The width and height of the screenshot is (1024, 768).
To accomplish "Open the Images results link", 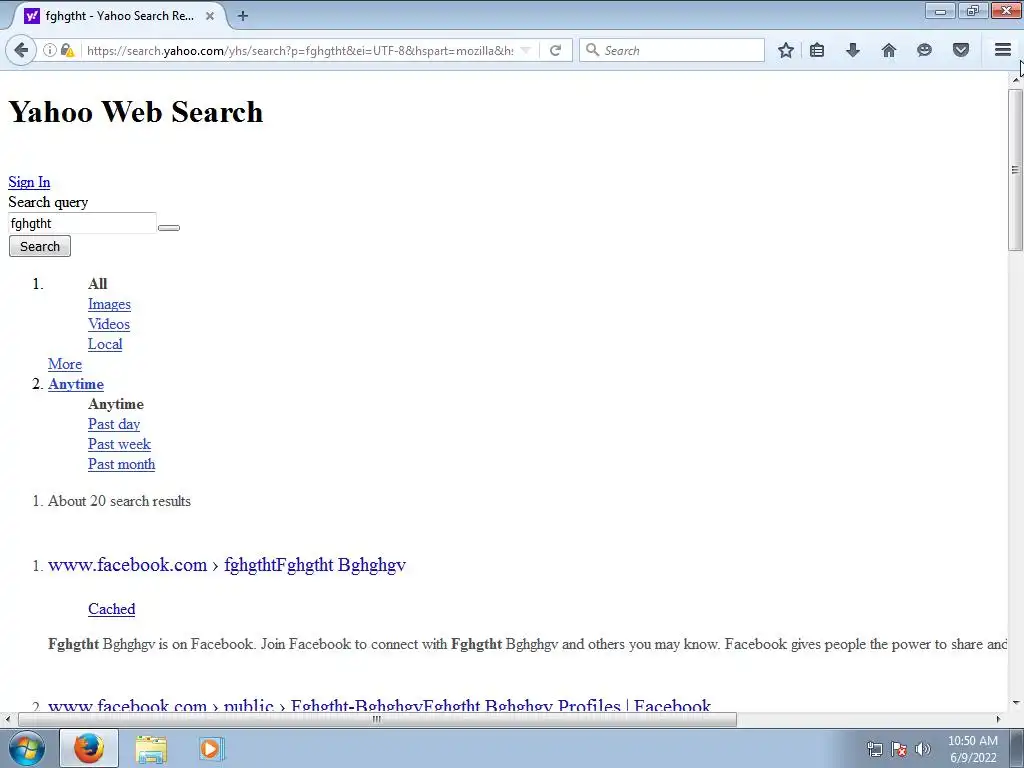I will tap(109, 304).
